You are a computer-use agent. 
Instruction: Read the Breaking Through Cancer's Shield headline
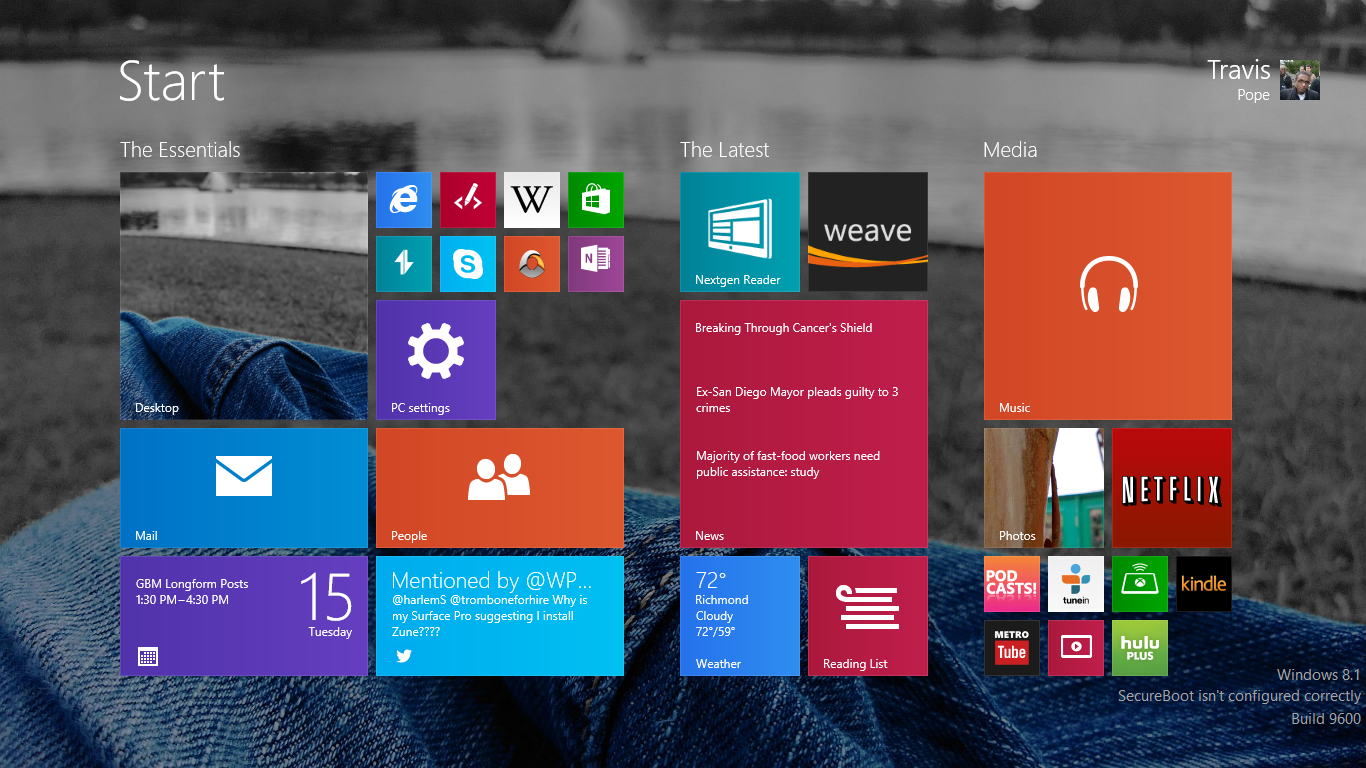(784, 328)
